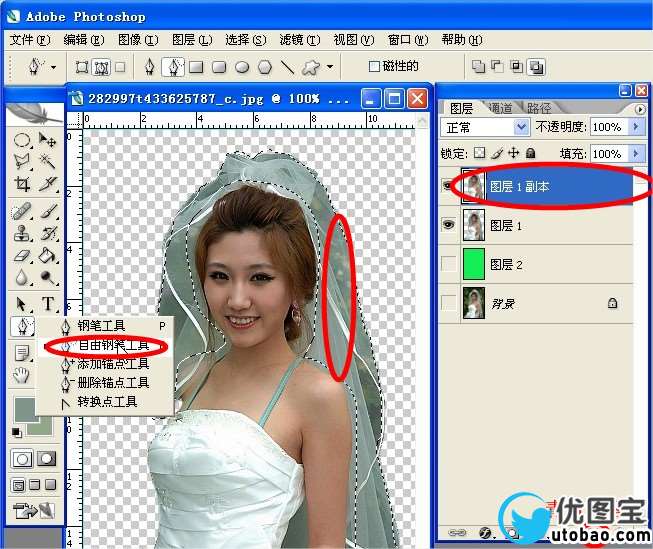Select the Hand tool
Screen dimensions: 653x549
[x=22, y=375]
